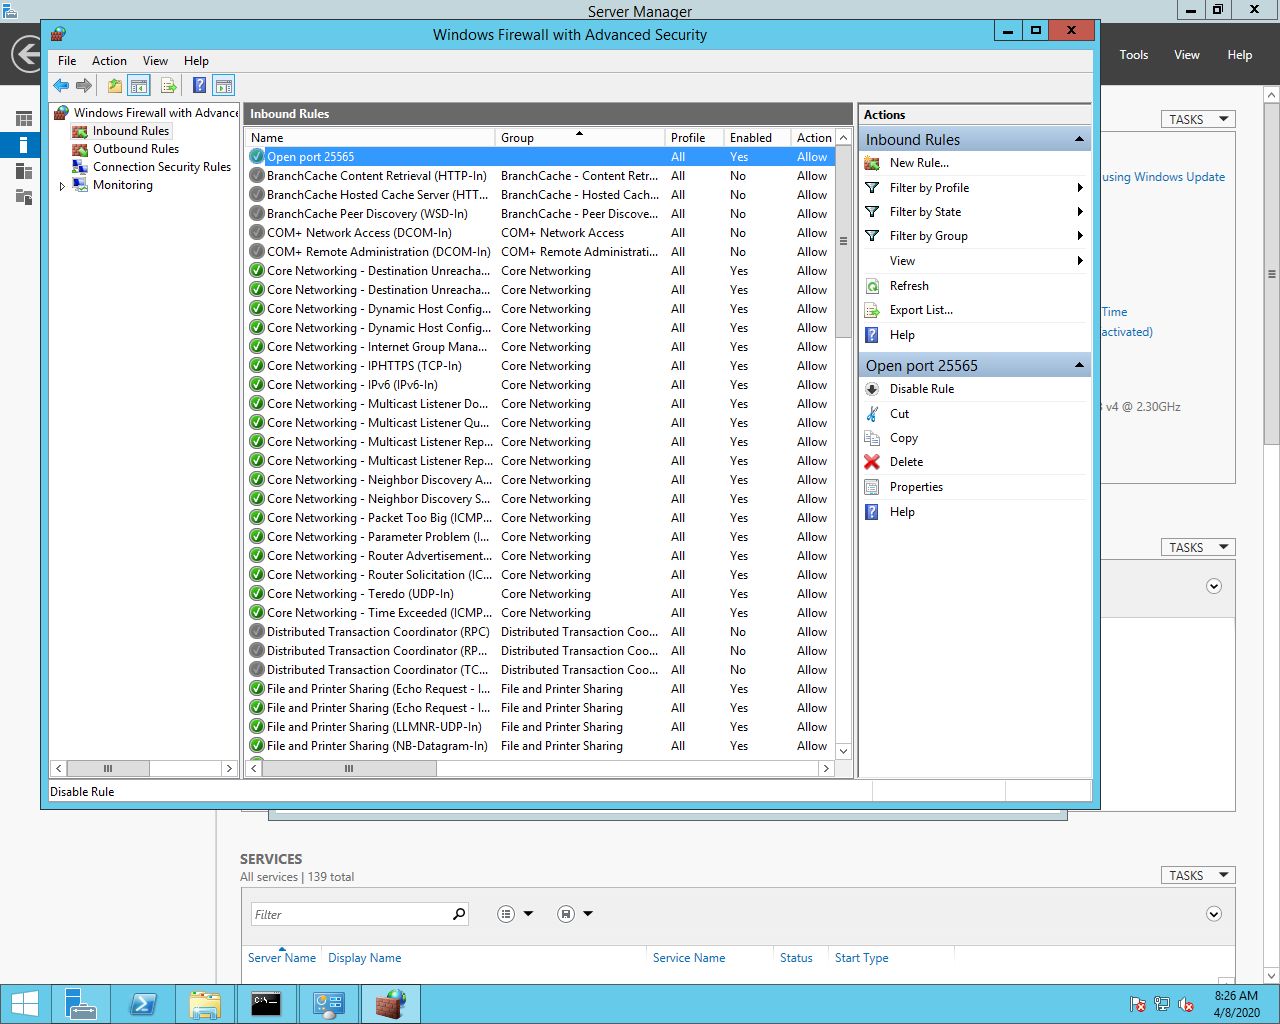This screenshot has width=1280, height=1024.
Task: Click the Refresh action icon
Action: [x=872, y=286]
